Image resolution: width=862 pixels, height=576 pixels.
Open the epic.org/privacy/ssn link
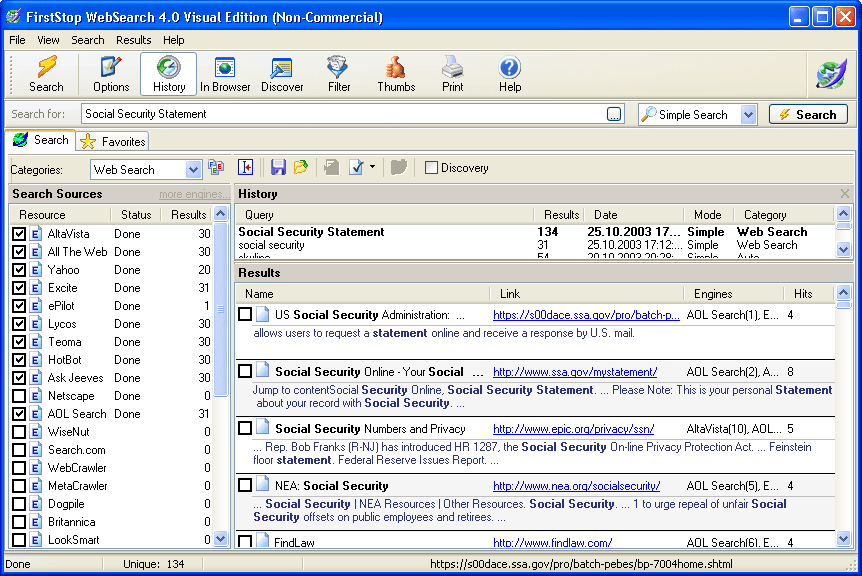(573, 429)
